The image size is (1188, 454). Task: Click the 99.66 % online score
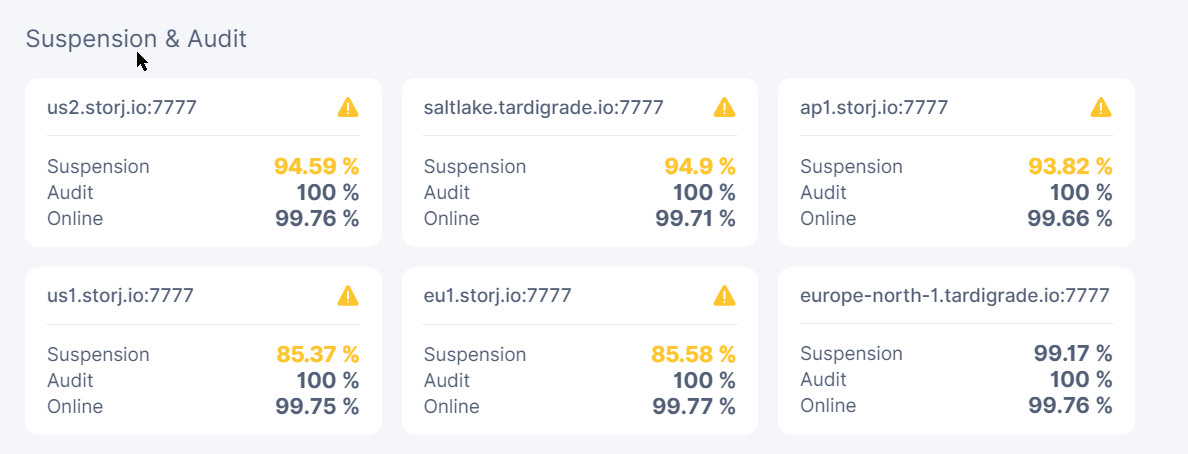(x=1070, y=219)
